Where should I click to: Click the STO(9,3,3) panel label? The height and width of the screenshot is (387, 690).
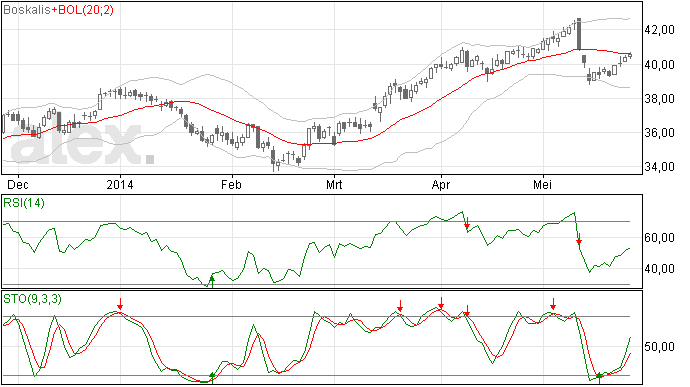tap(32, 299)
